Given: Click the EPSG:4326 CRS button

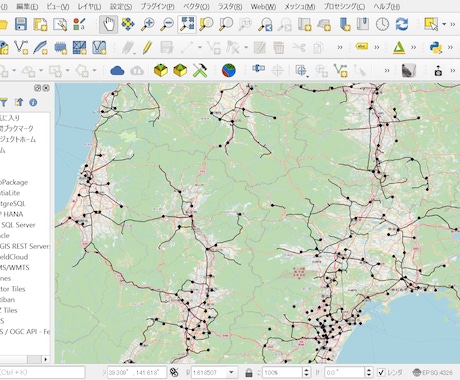Looking at the screenshot, I should (433, 372).
